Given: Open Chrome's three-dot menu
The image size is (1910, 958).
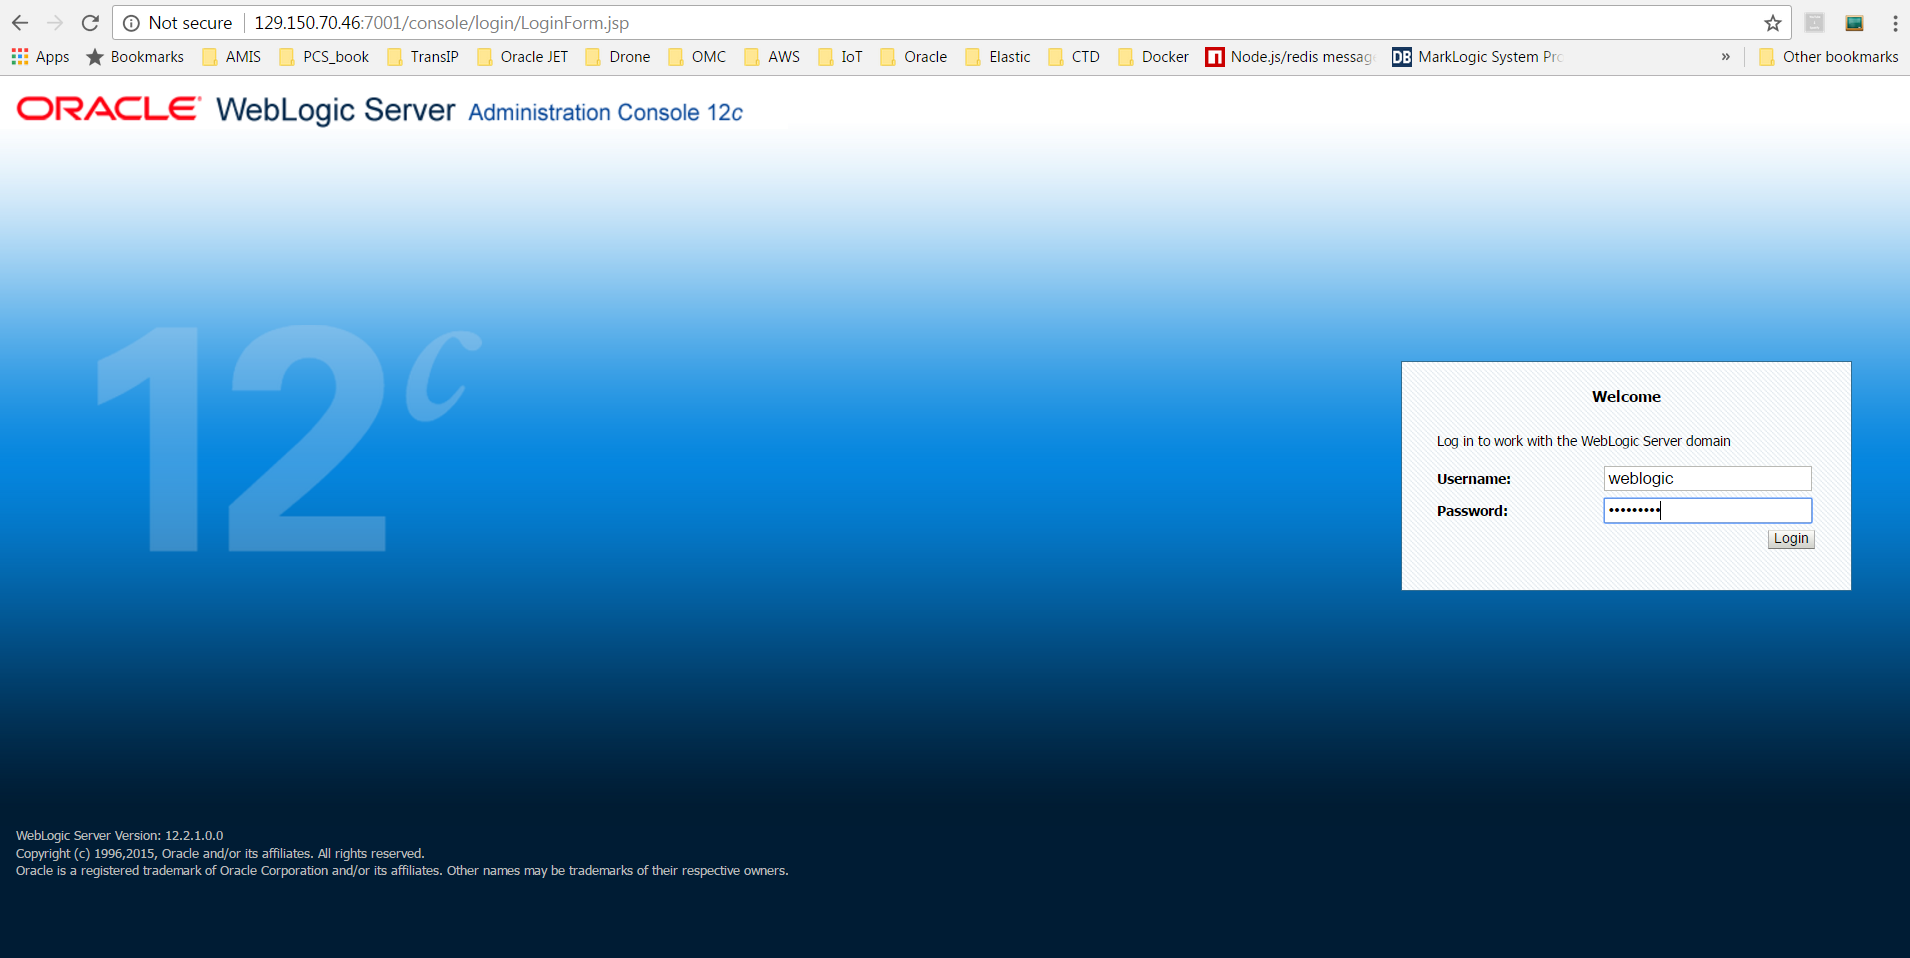Looking at the screenshot, I should tap(1895, 23).
